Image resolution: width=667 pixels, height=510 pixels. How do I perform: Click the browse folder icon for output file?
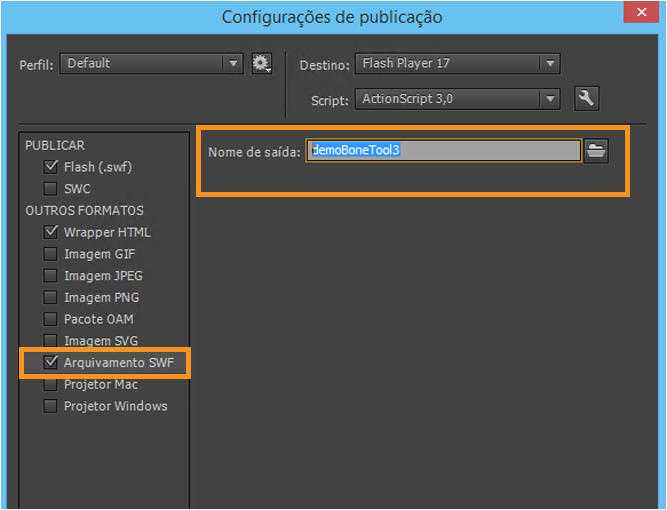pos(596,151)
